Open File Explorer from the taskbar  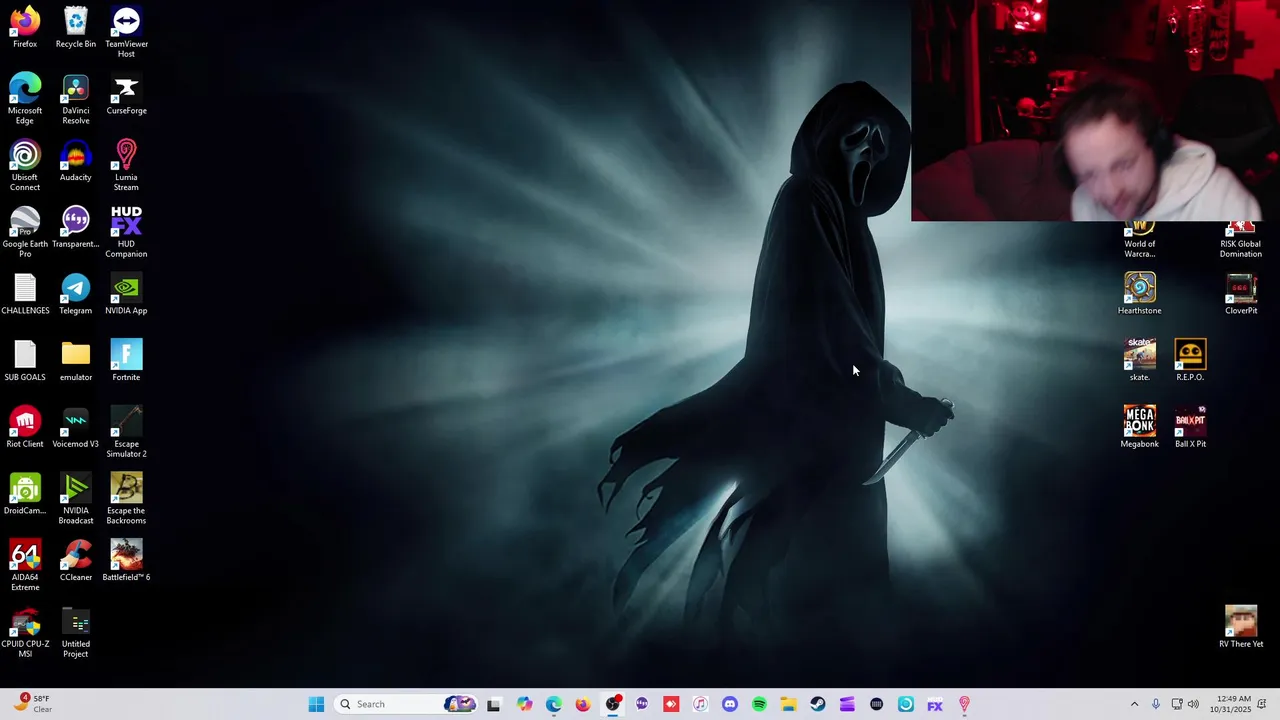point(788,704)
